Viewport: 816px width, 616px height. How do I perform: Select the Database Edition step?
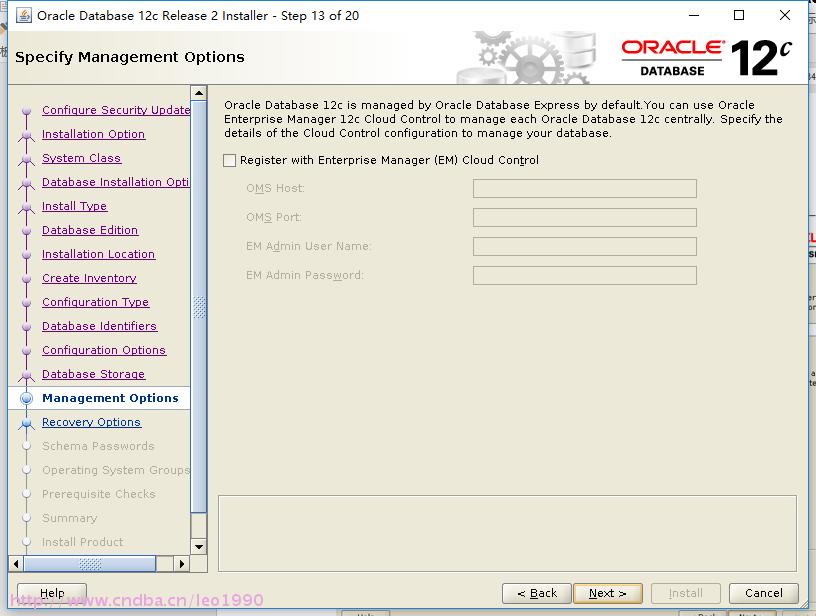[90, 230]
